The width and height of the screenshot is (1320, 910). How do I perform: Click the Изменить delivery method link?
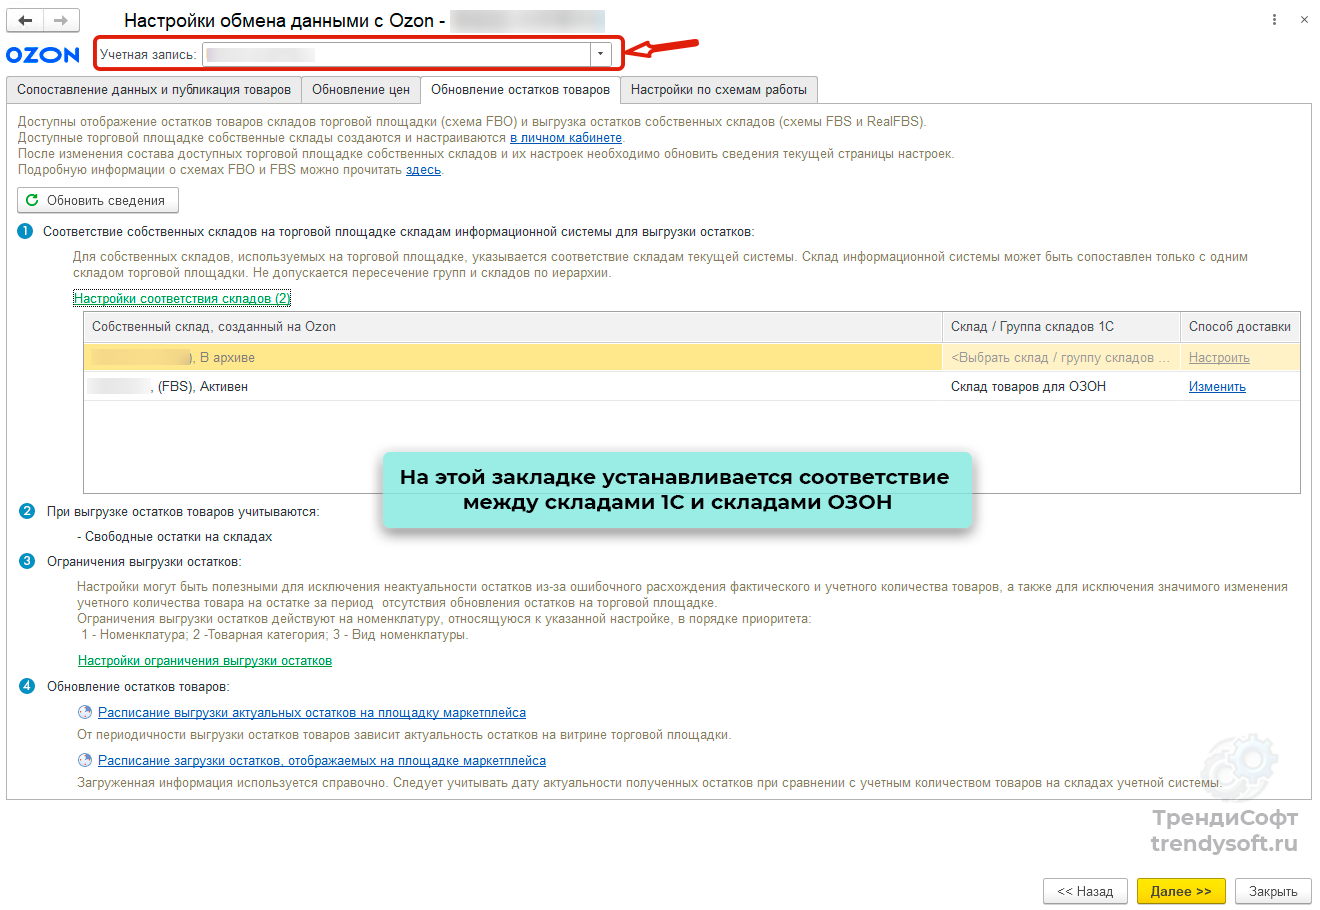[x=1217, y=386]
